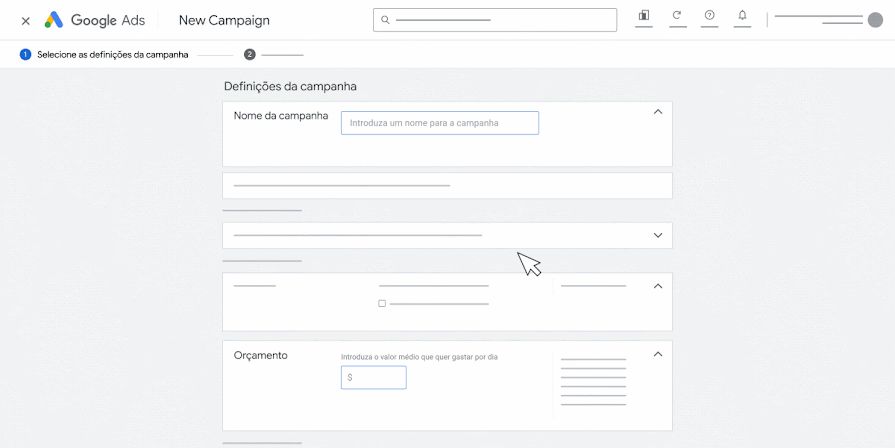Tick the checkbox in the middle card
The width and height of the screenshot is (895, 448).
[382, 304]
